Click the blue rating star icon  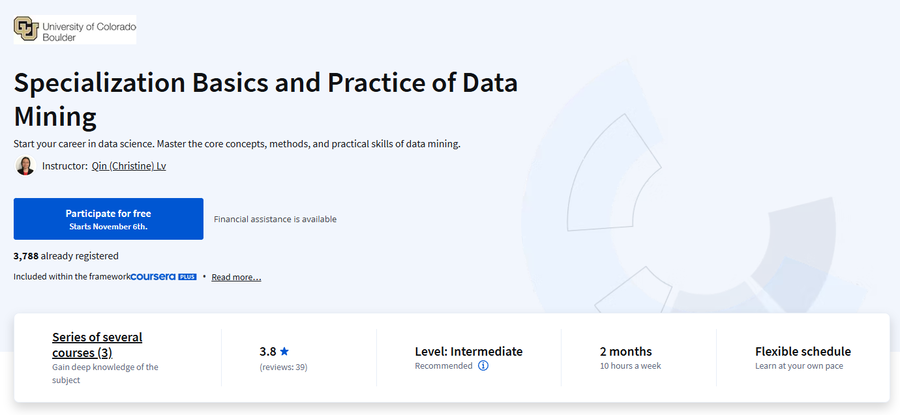pos(284,351)
